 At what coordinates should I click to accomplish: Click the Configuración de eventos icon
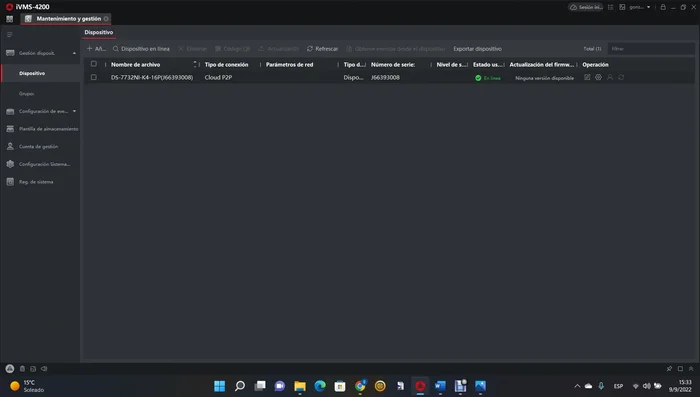[x=10, y=111]
